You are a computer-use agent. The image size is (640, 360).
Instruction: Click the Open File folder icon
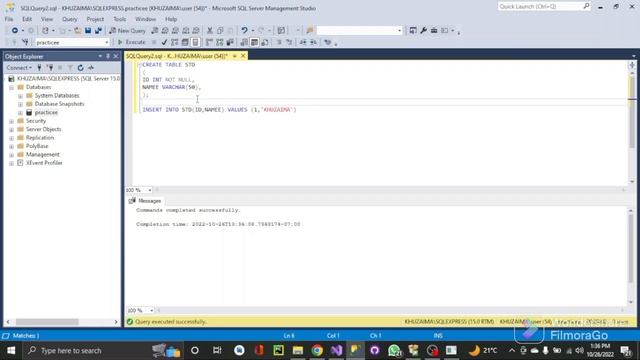(x=77, y=31)
